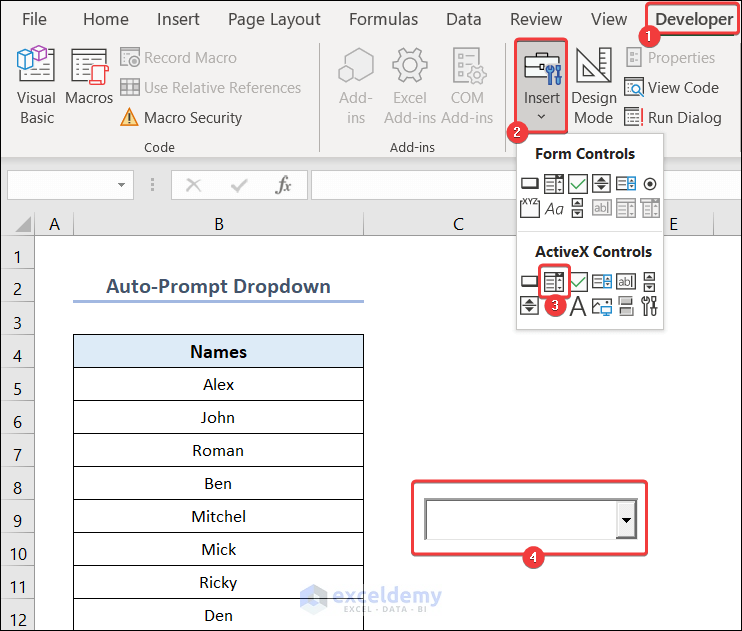Click the formula bar Enter checkmark
742x631 pixels.
pos(239,185)
